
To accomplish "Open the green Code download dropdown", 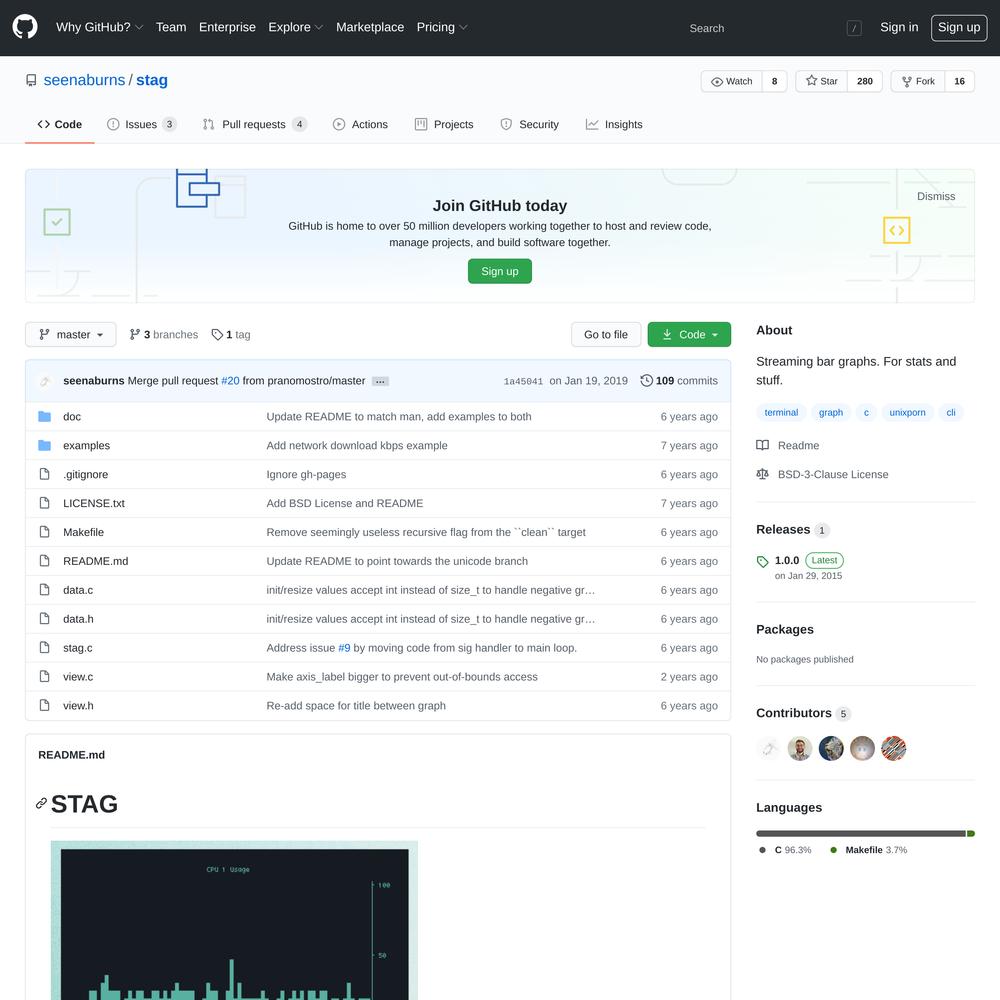I will (689, 334).
